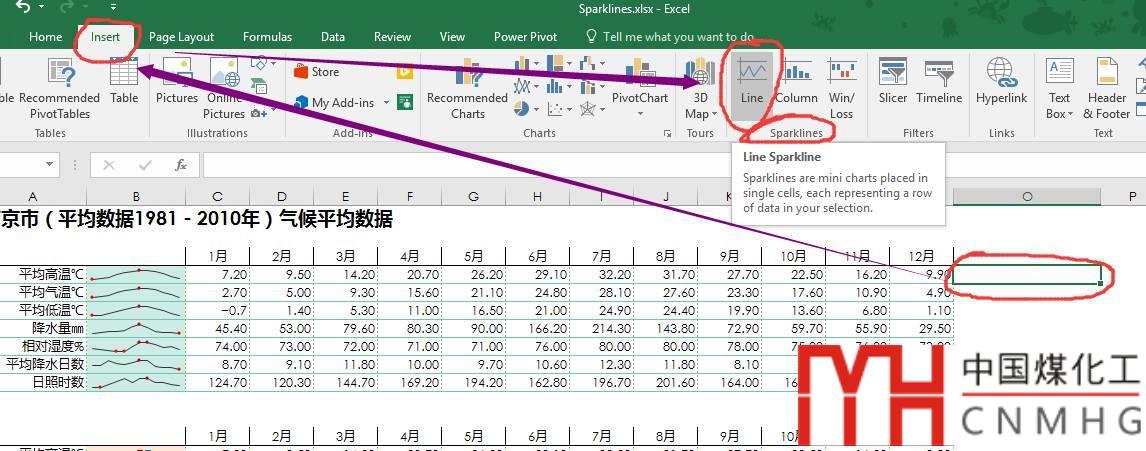This screenshot has height=451, width=1146.
Task: Switch to the Page Layout tab
Action: [181, 37]
